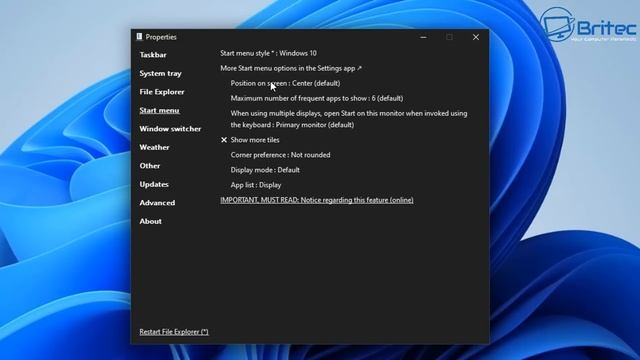Open the File Explorer section
Screen dimensions: 640x360
[162, 92]
